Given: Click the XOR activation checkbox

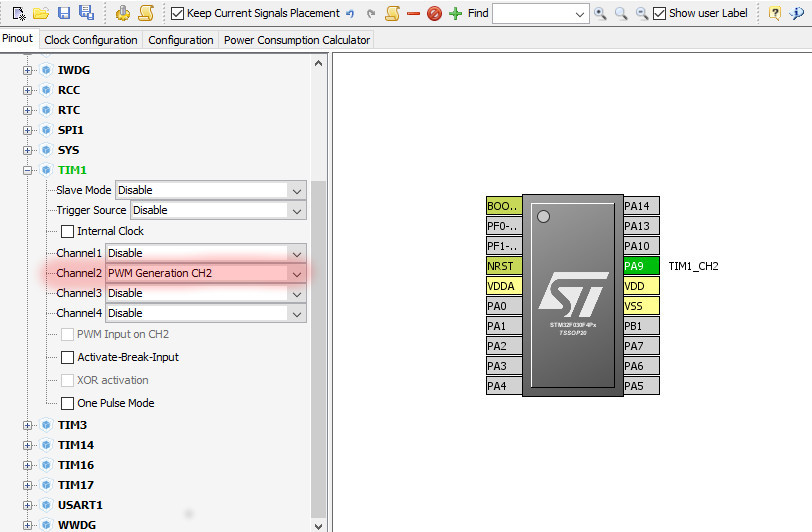Looking at the screenshot, I should [x=67, y=380].
